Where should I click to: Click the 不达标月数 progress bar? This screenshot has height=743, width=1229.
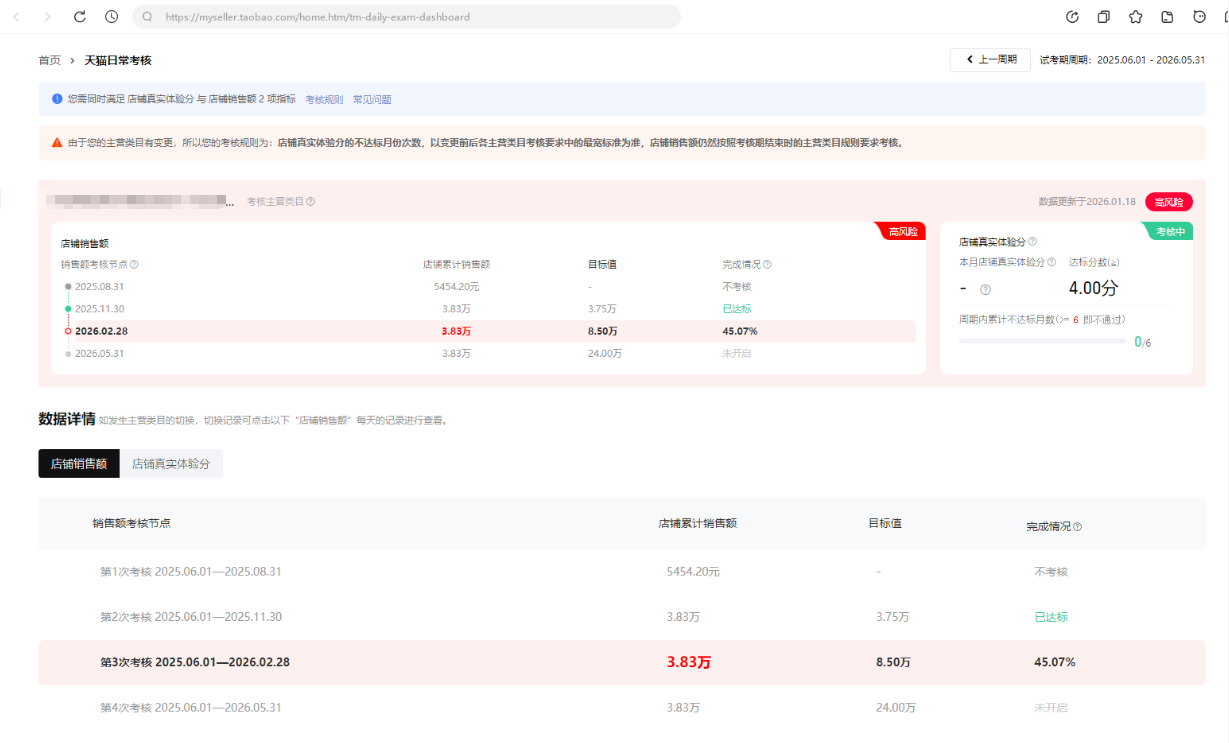[x=1042, y=342]
